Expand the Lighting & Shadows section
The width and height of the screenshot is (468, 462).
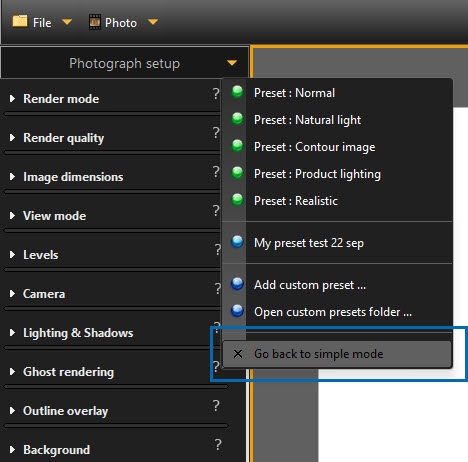coord(12,333)
